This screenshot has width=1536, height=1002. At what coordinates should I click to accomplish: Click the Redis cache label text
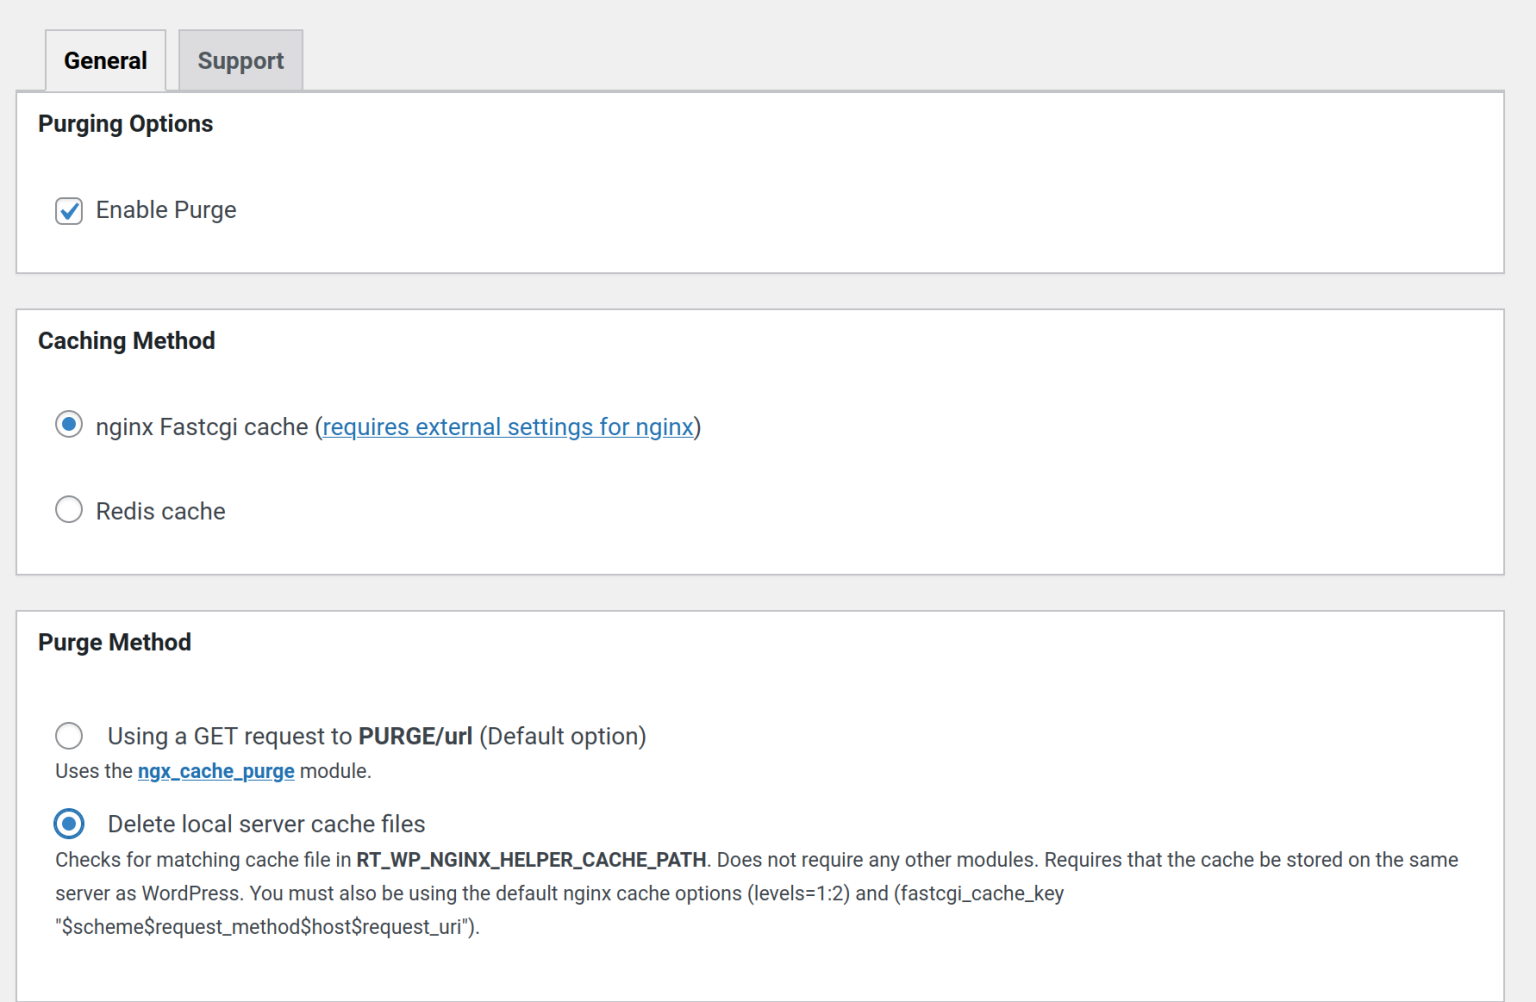pyautogui.click(x=161, y=511)
